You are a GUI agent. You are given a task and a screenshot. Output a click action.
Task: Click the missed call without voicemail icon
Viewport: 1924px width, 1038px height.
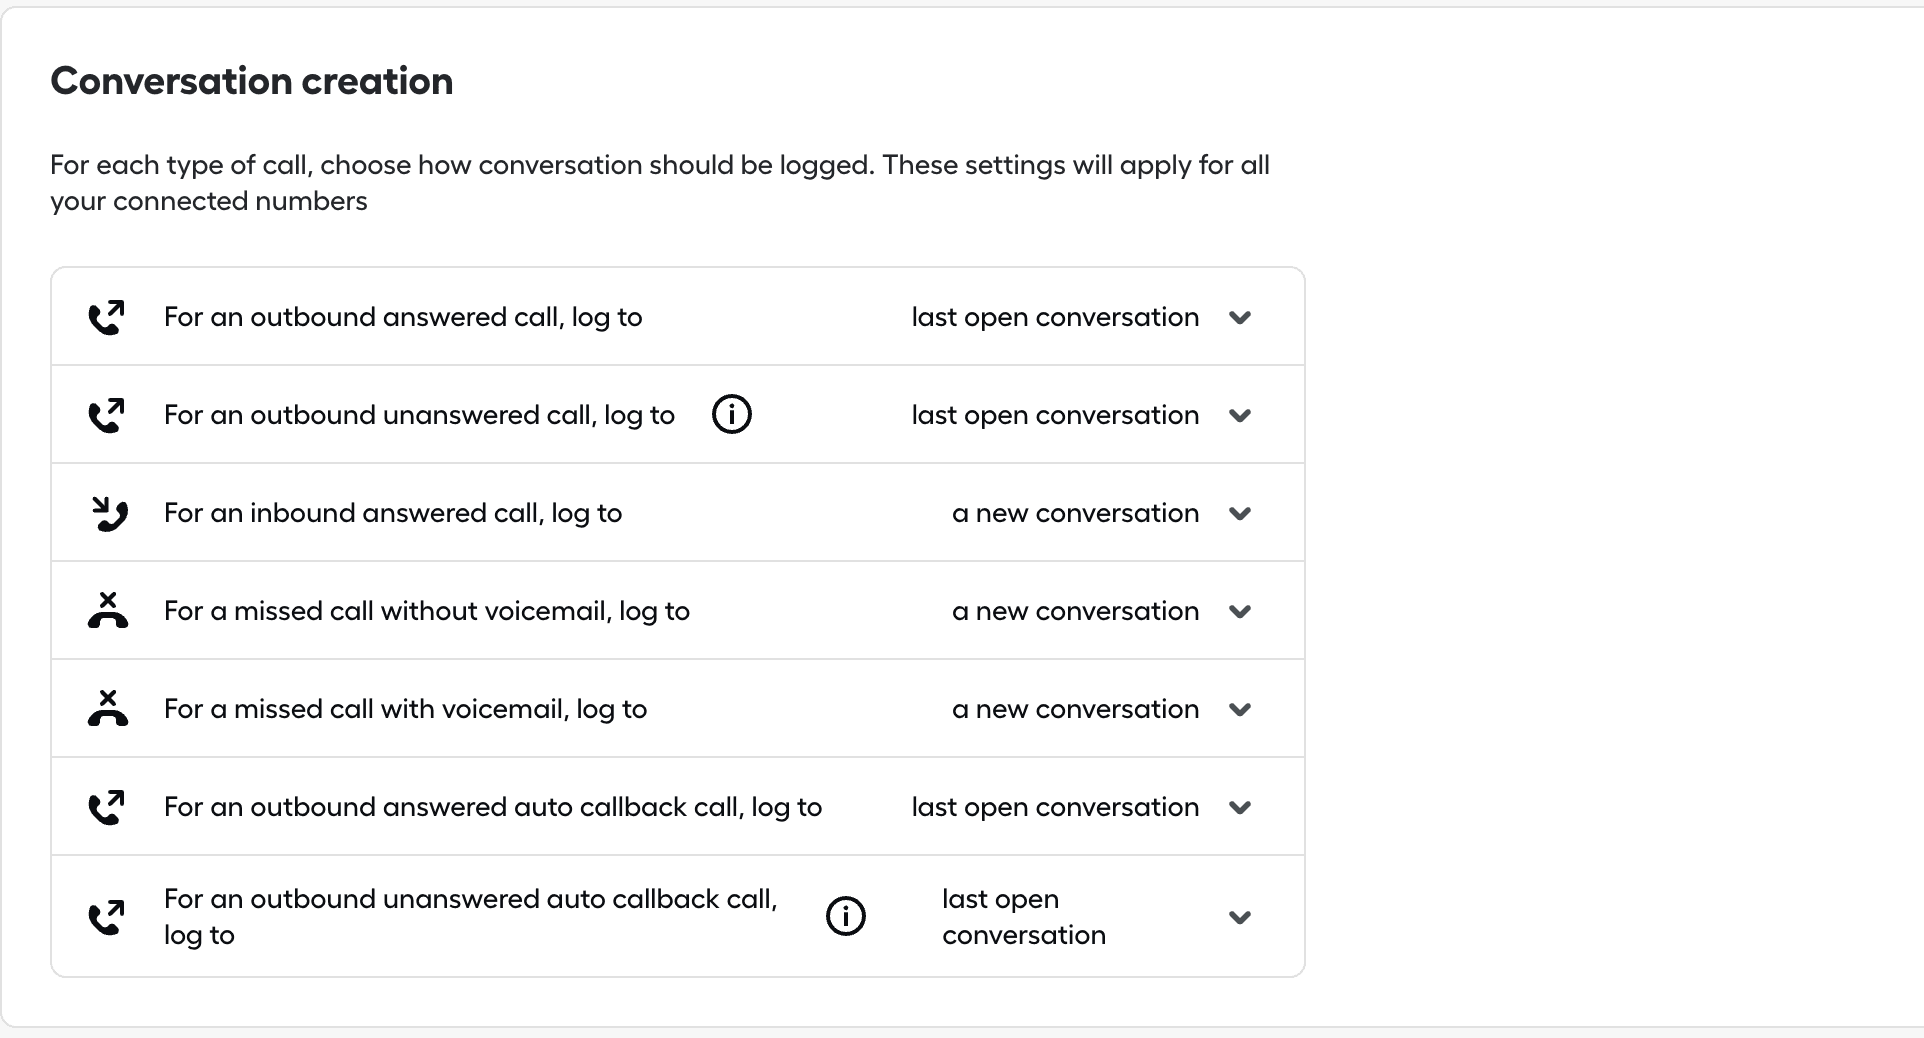pos(108,610)
